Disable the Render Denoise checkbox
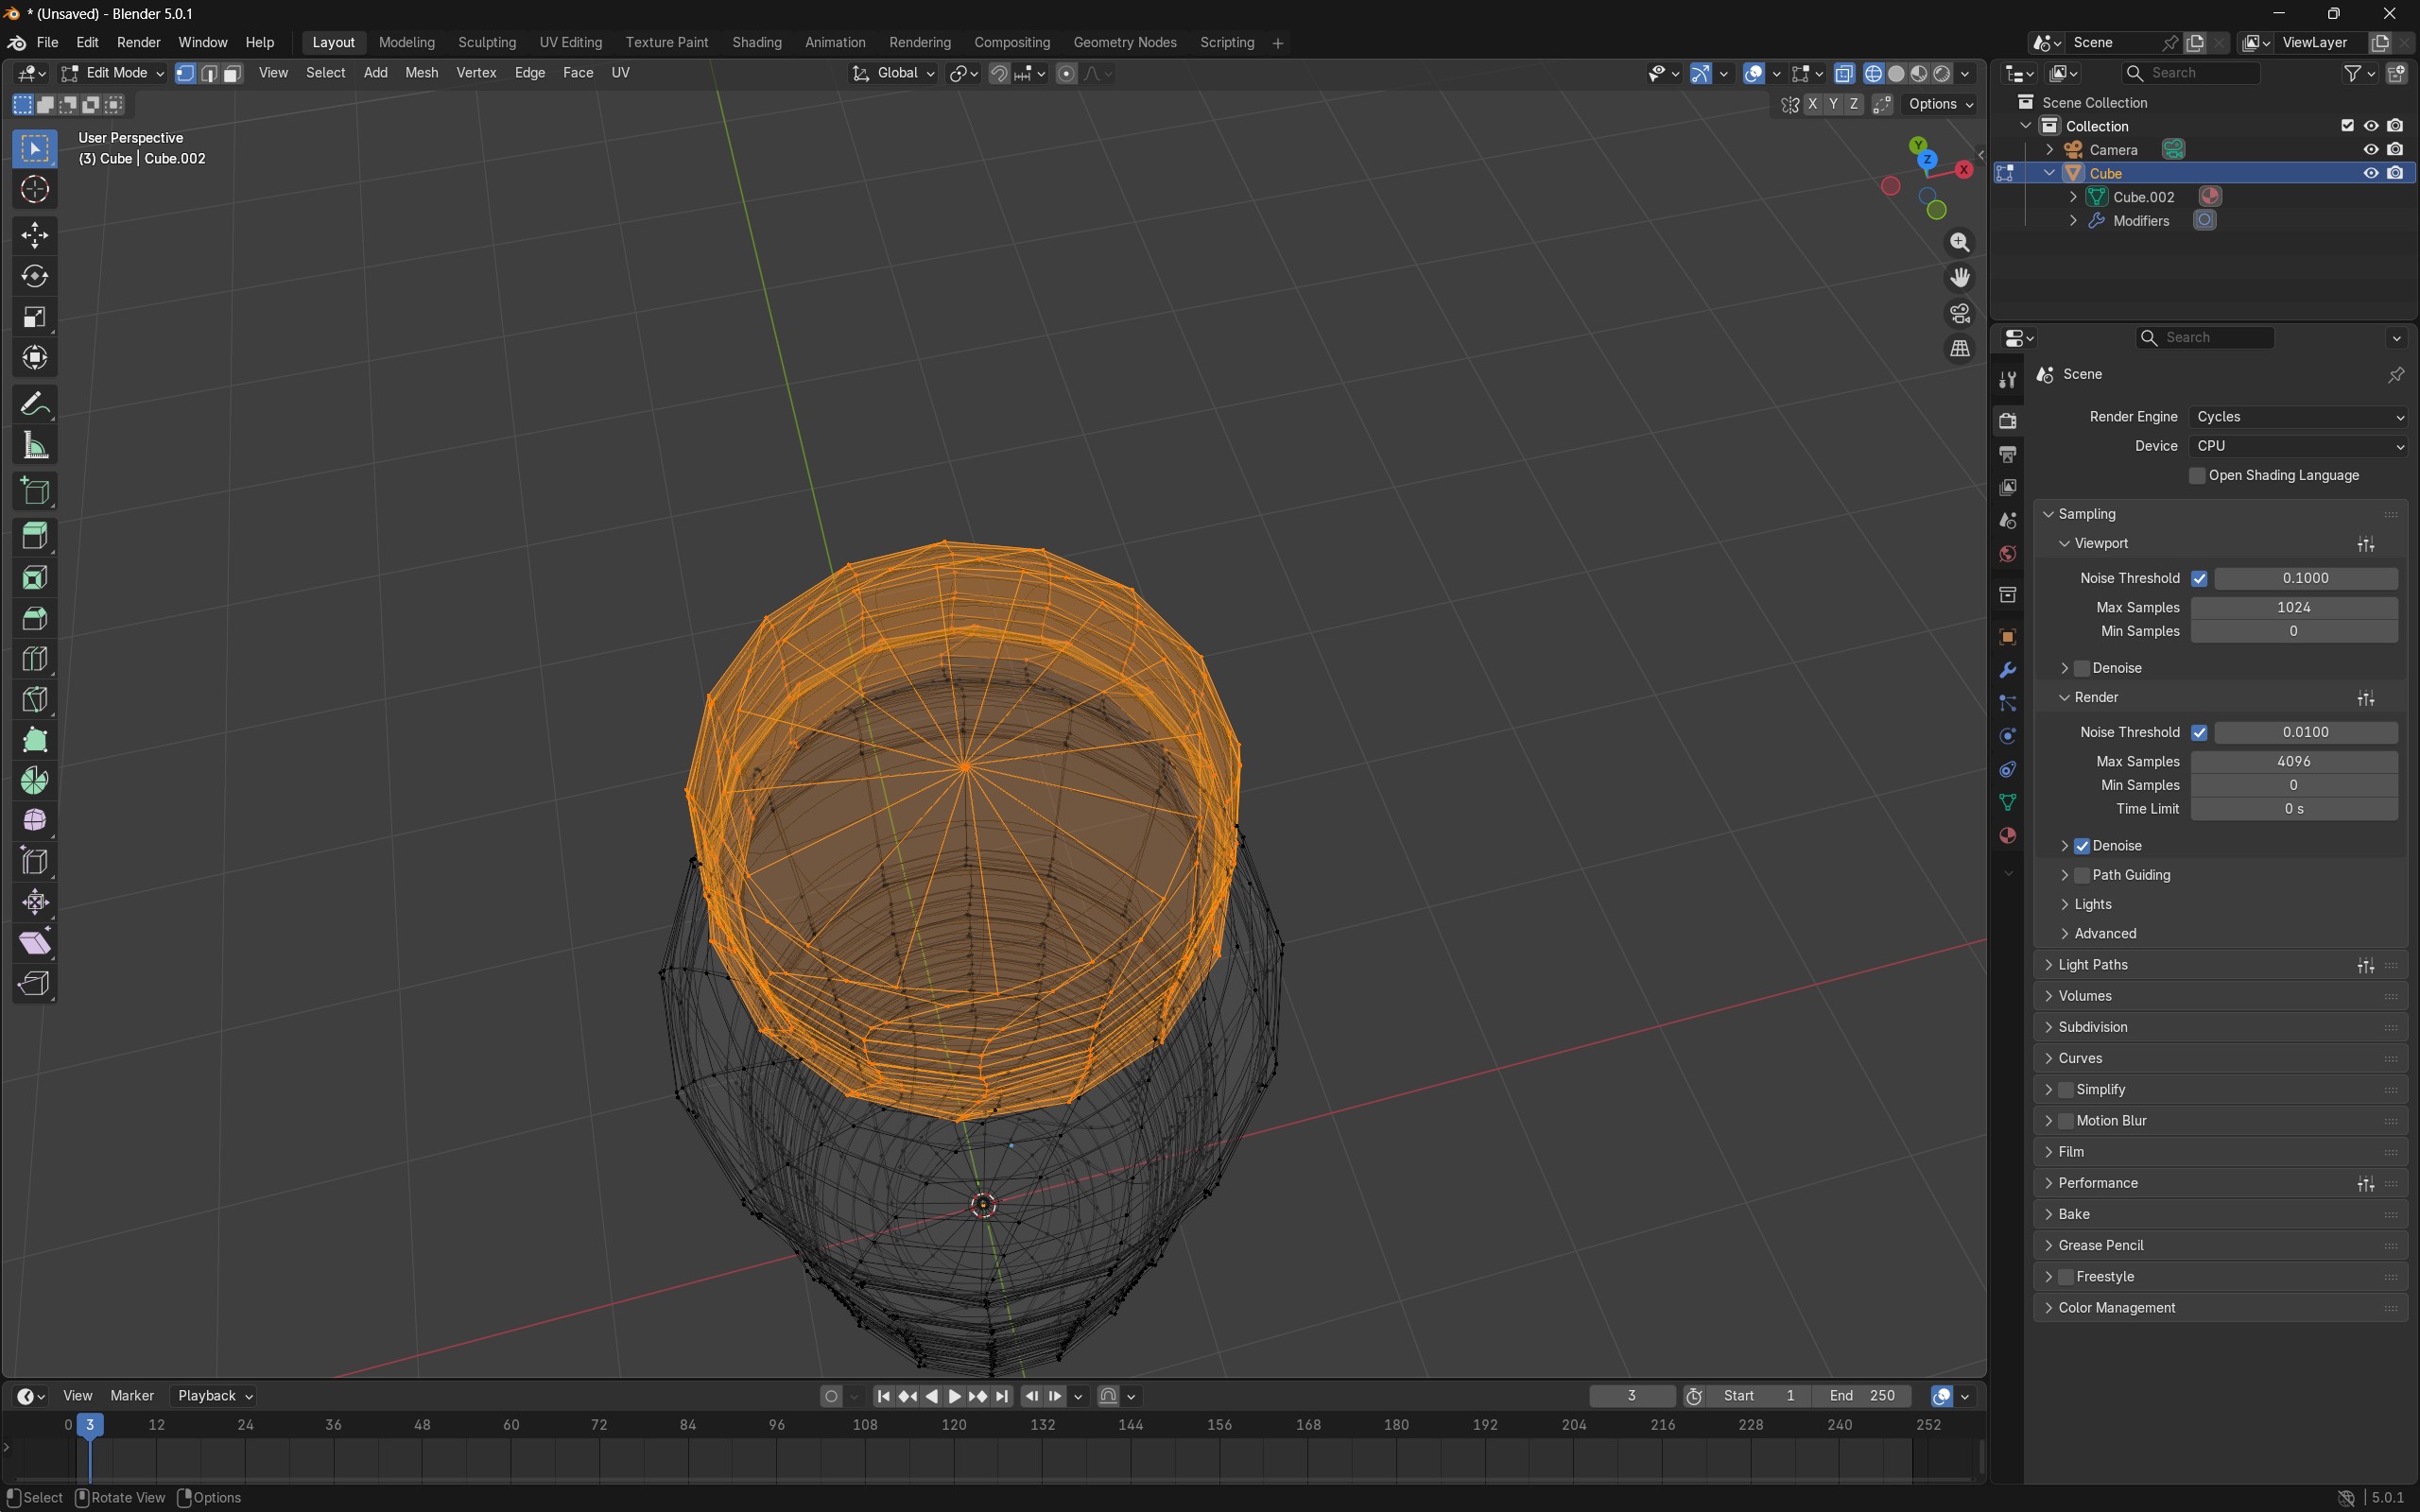This screenshot has width=2420, height=1512. click(x=2082, y=846)
